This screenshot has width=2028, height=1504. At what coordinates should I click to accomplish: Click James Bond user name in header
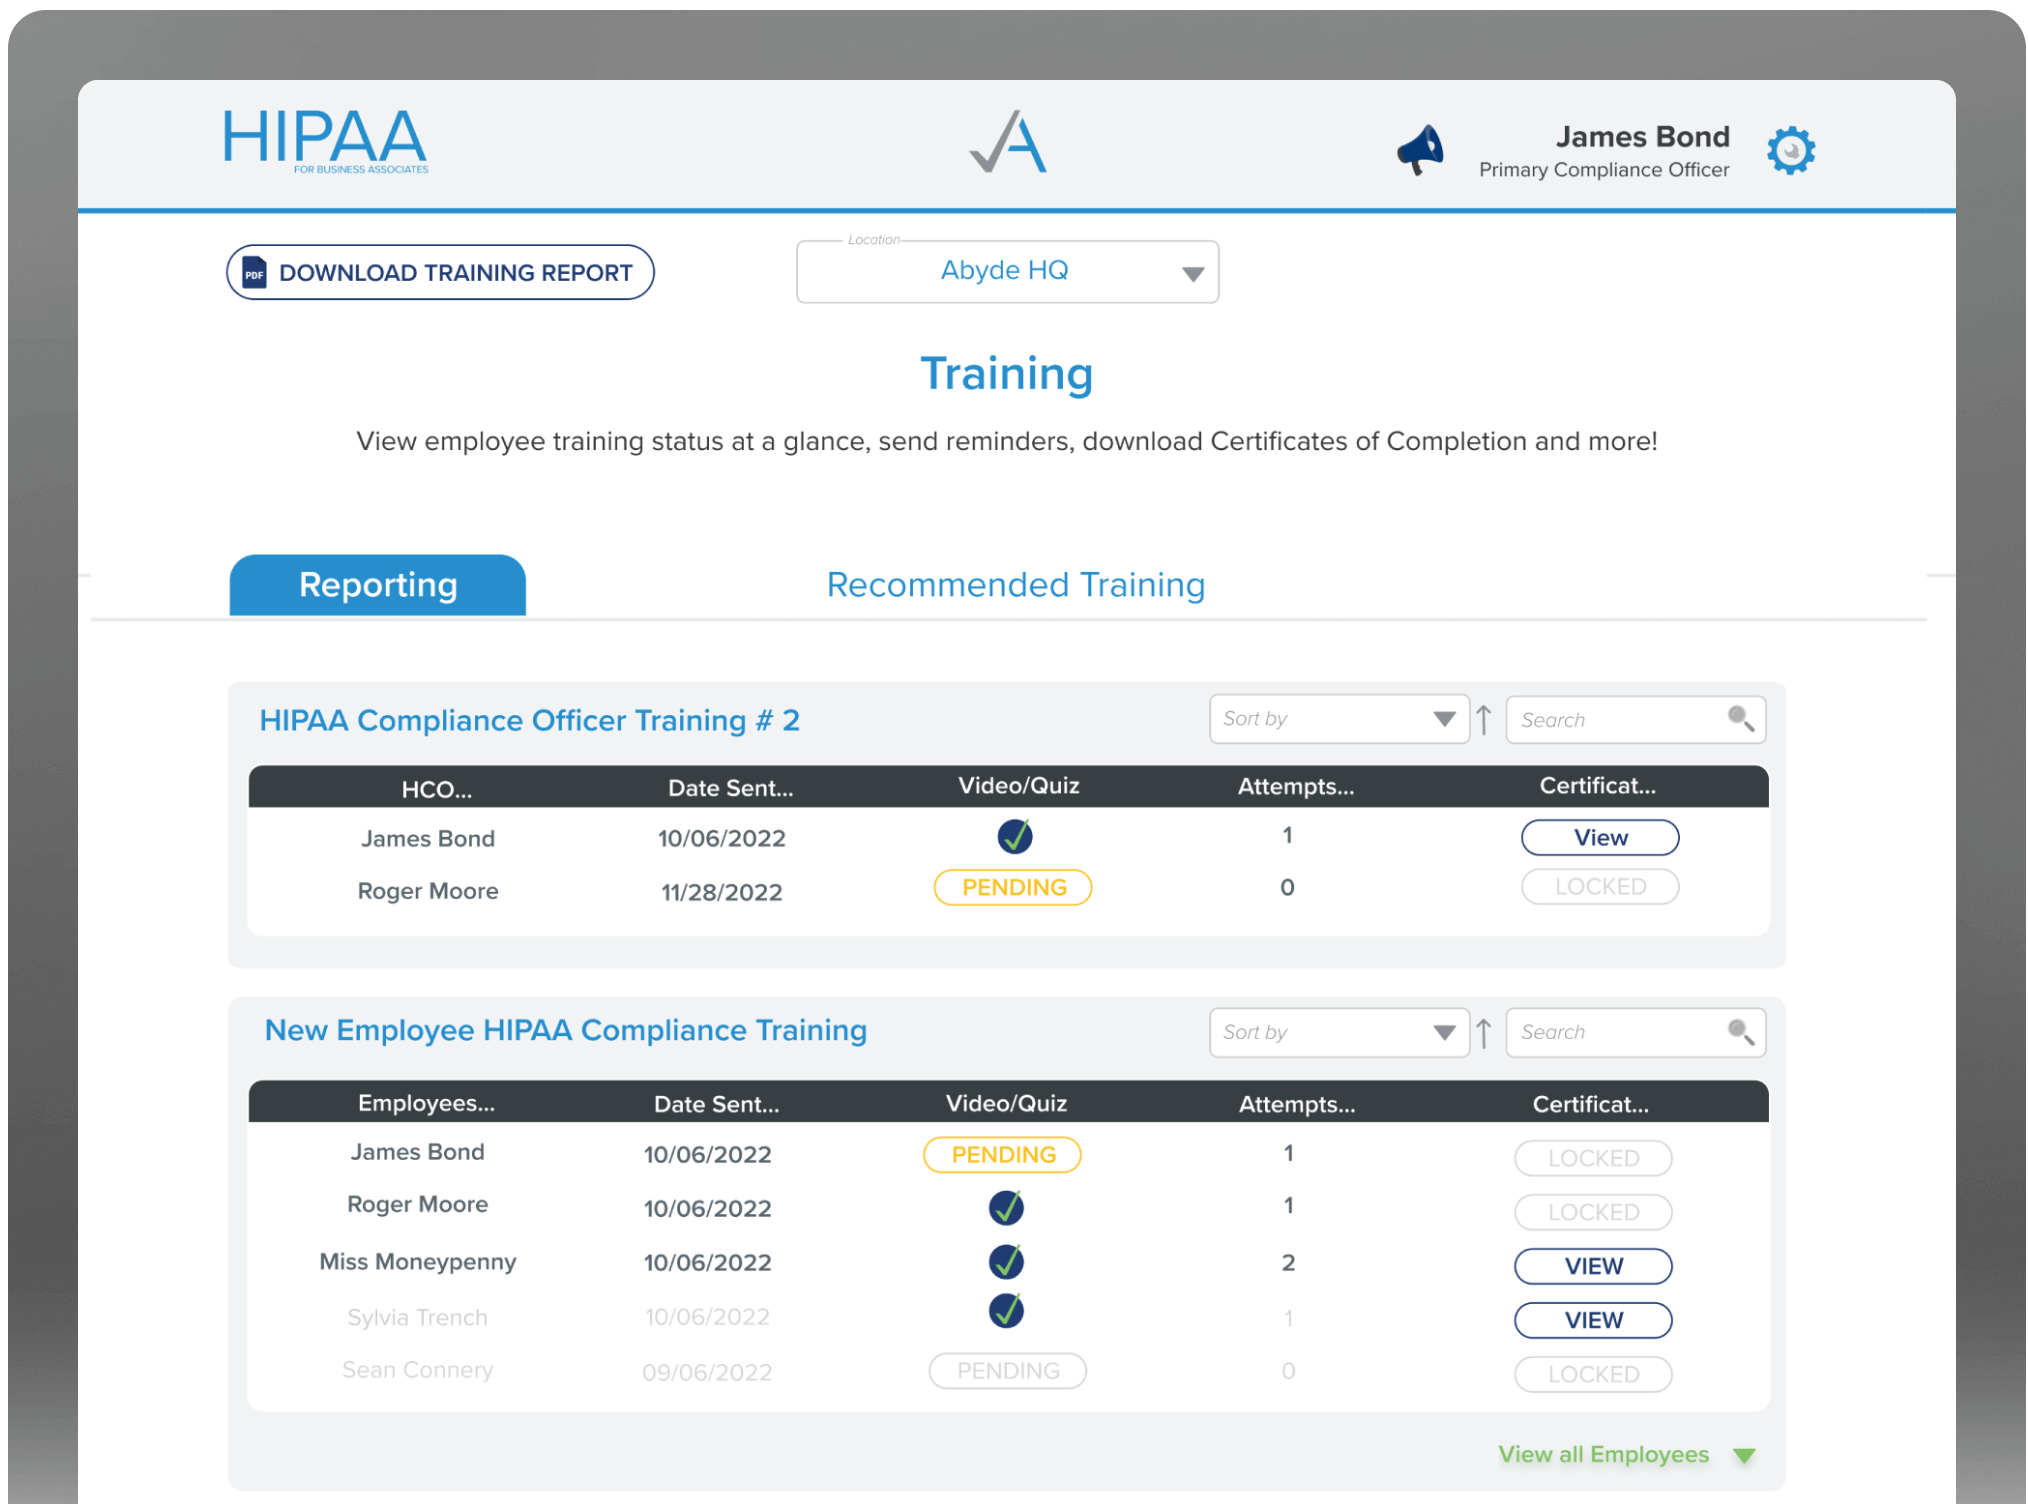[1642, 137]
